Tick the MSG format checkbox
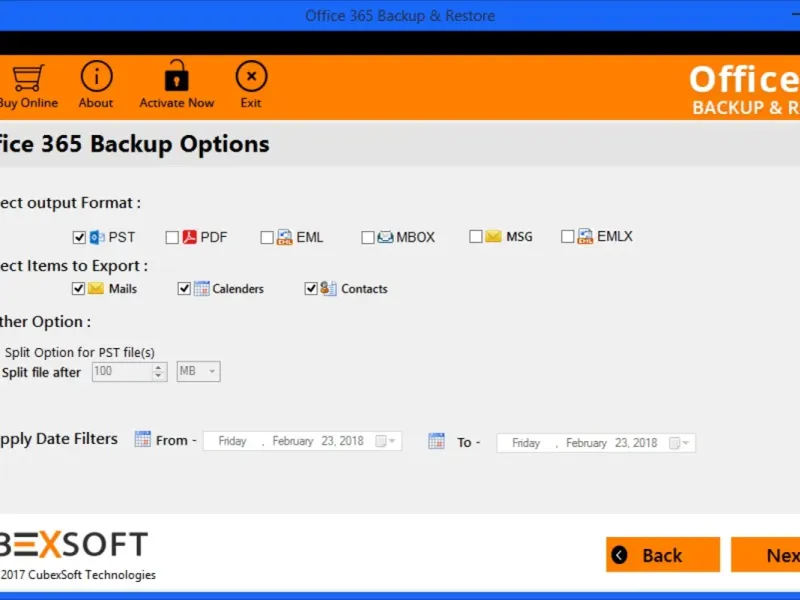 click(x=476, y=237)
